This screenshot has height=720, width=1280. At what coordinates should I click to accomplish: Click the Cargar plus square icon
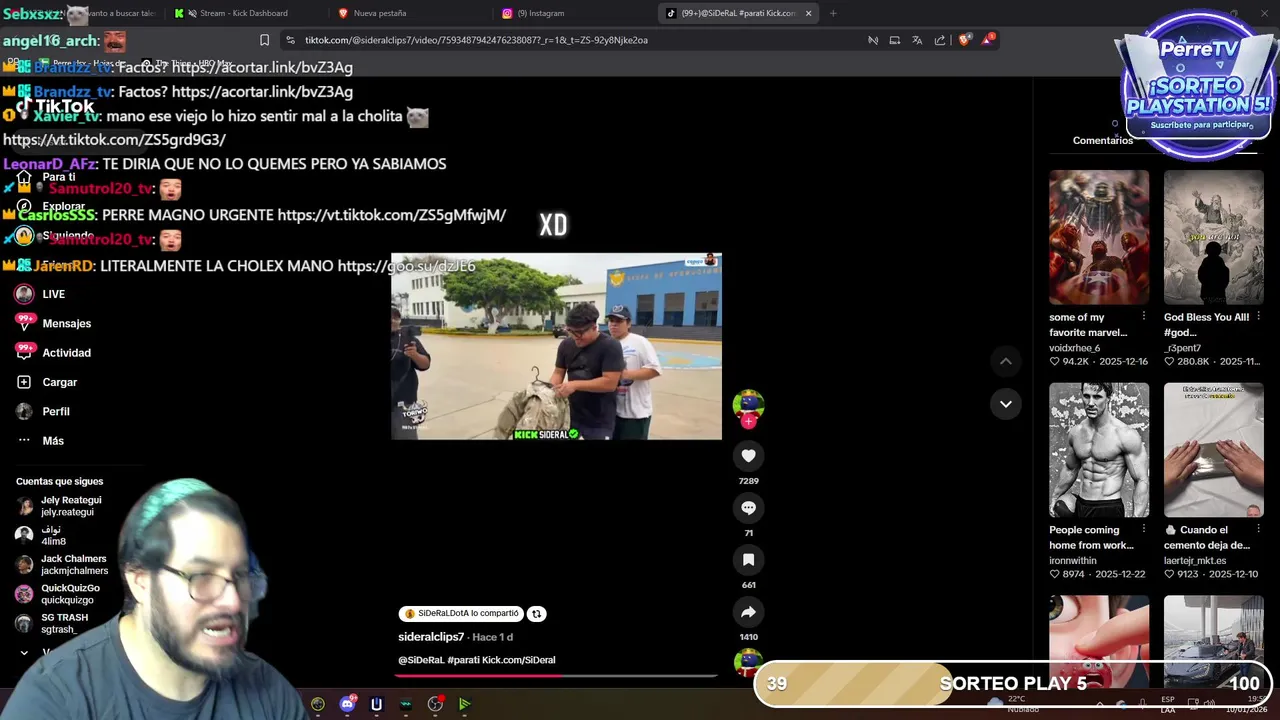(x=24, y=382)
